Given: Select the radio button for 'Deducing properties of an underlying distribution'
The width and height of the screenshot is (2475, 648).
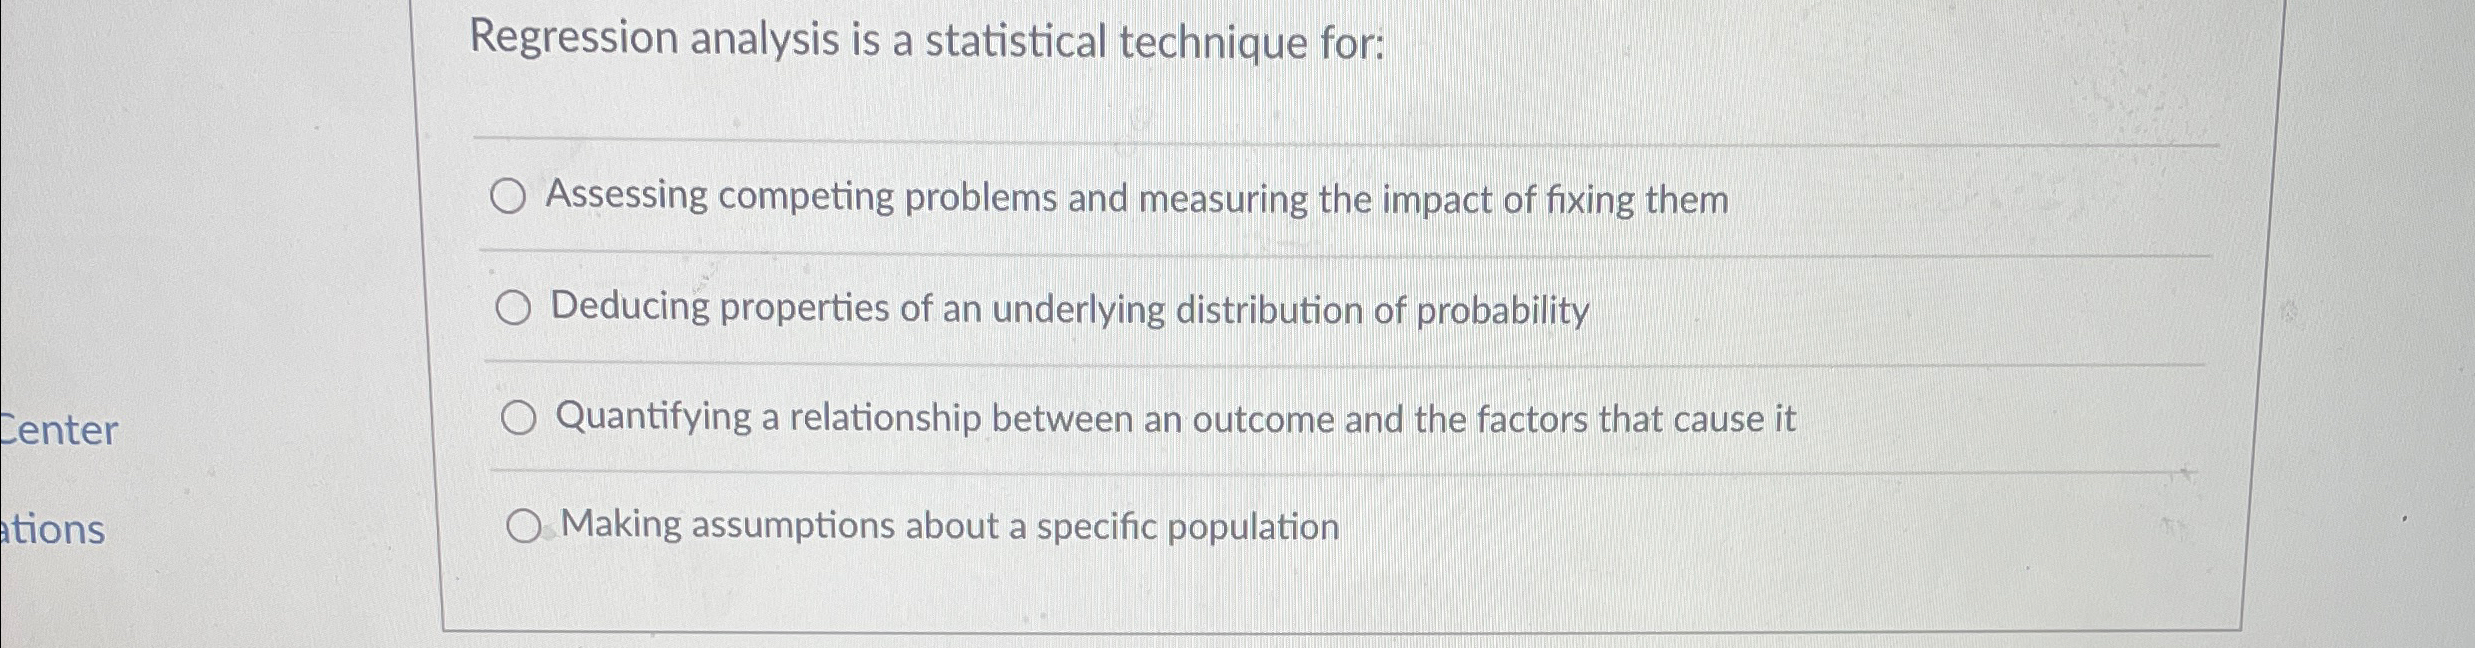Looking at the screenshot, I should click(x=516, y=308).
